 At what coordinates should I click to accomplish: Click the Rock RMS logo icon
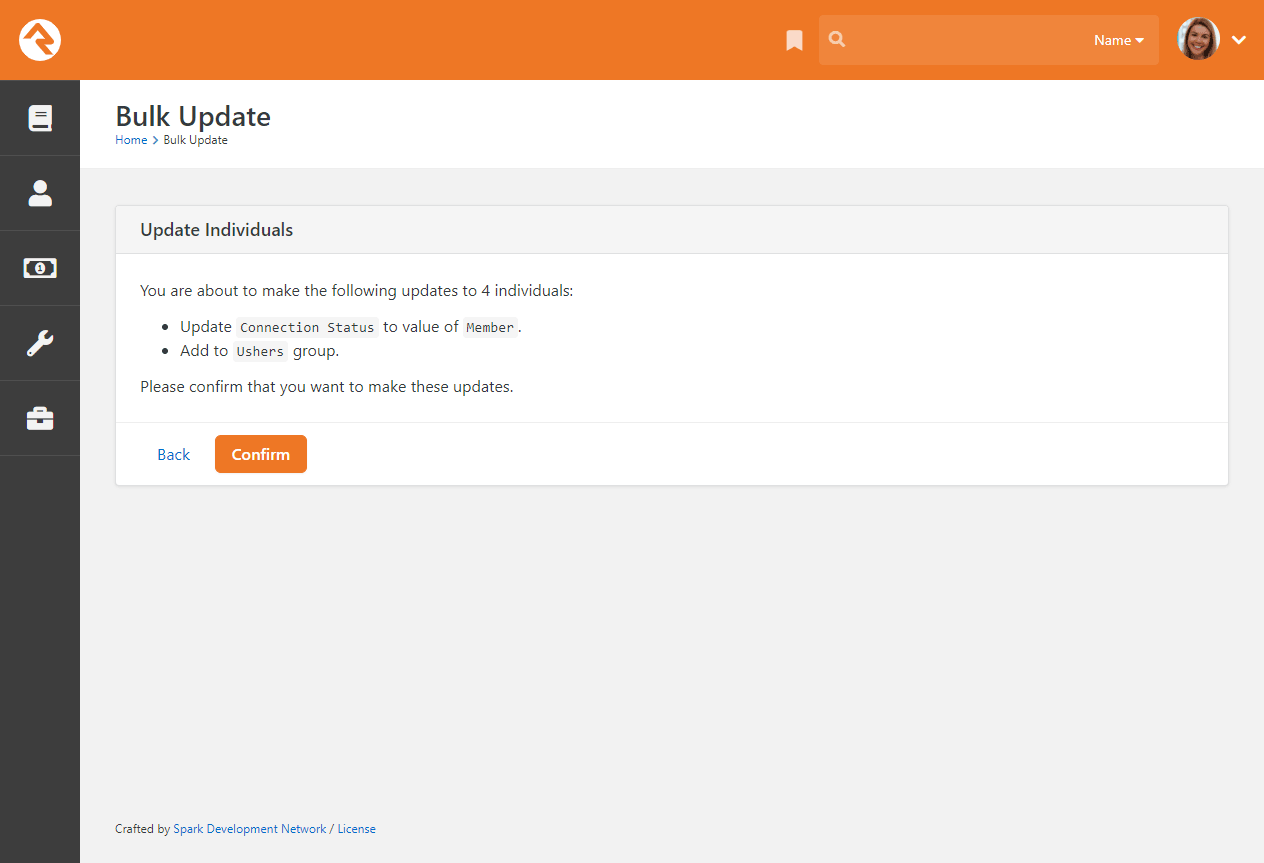(40, 40)
